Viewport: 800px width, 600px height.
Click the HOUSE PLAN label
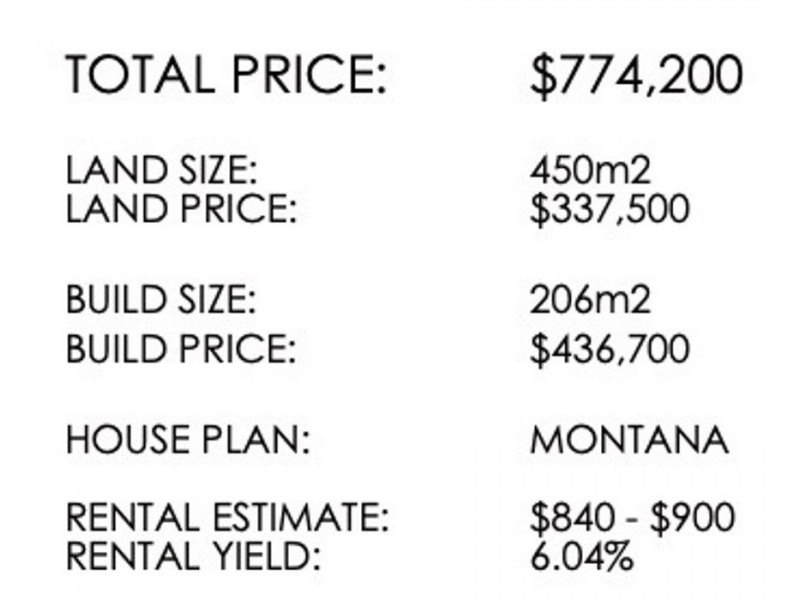188,439
